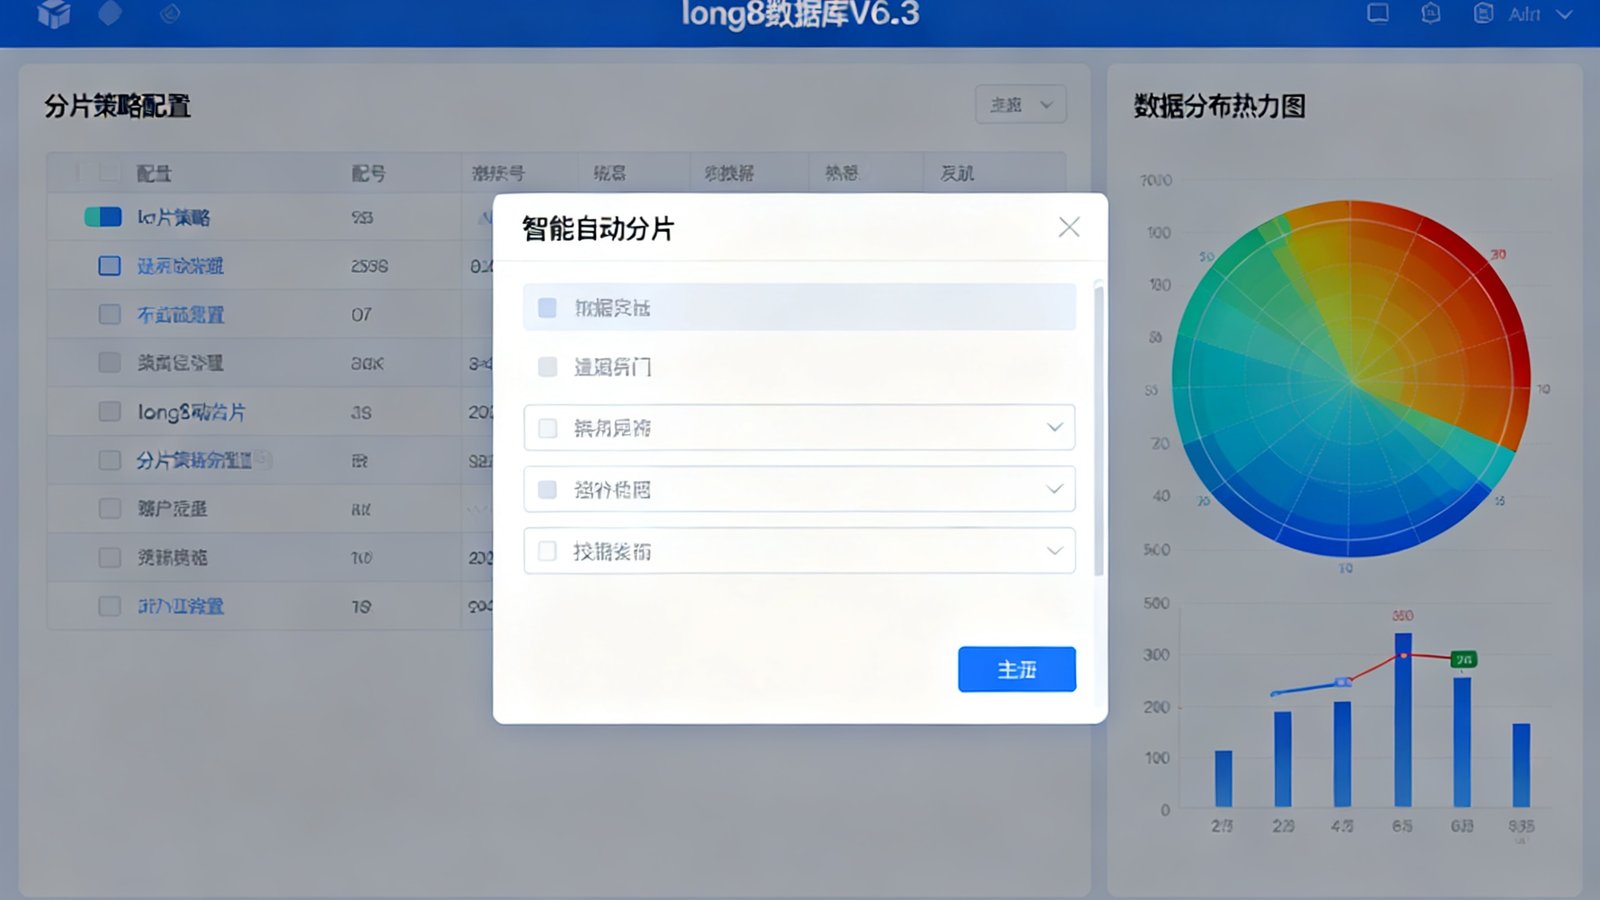Sort by the 配号 column header
The width and height of the screenshot is (1600, 900).
coord(368,173)
